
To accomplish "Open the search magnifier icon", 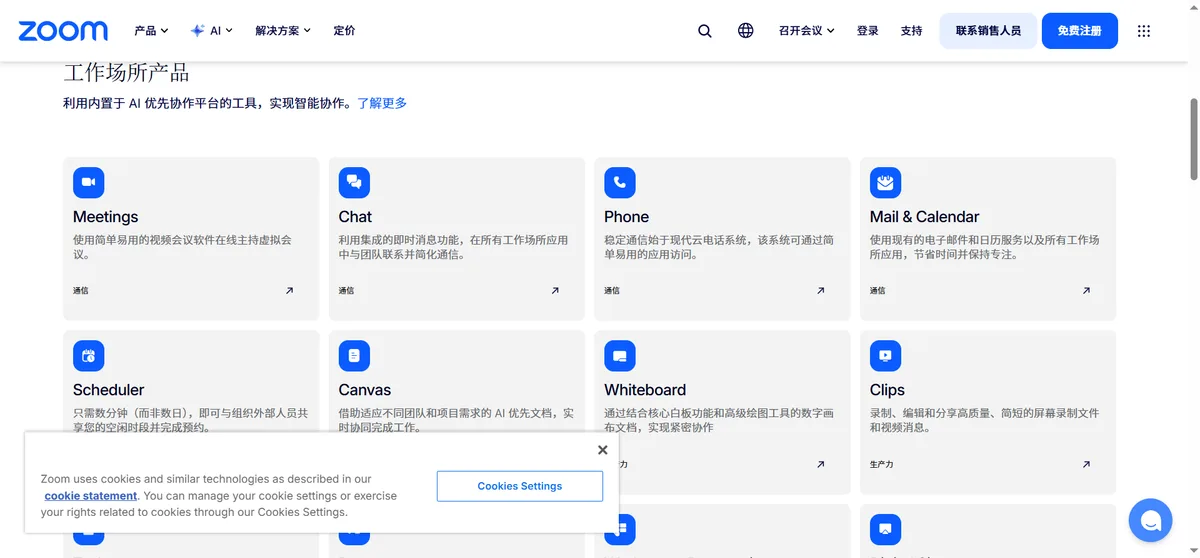I will 705,31.
